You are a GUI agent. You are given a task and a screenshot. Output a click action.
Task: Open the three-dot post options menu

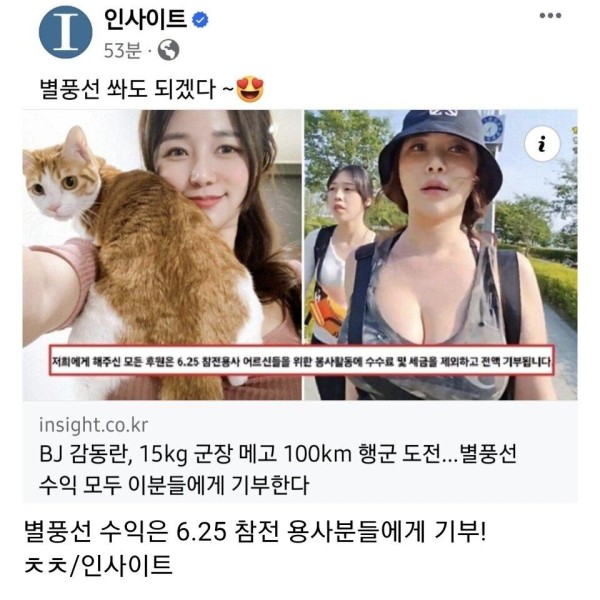pos(550,16)
